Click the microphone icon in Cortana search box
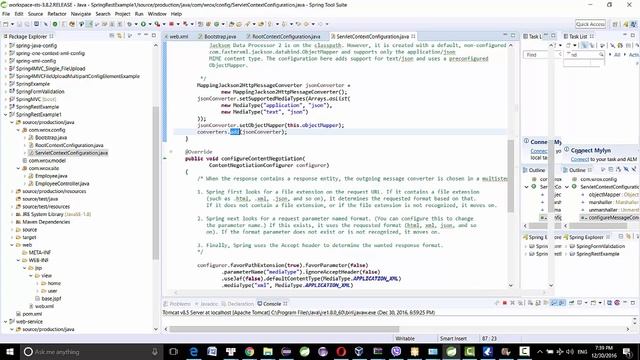Image resolution: width=640 pixels, height=360 pixels. (x=155, y=351)
